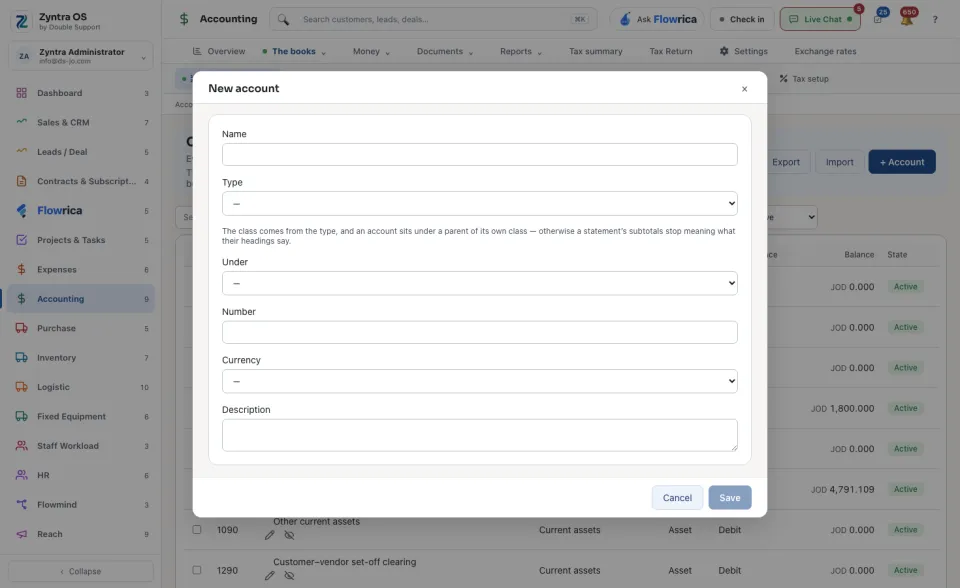960x588 pixels.
Task: Open the Type dropdown
Action: (x=479, y=203)
